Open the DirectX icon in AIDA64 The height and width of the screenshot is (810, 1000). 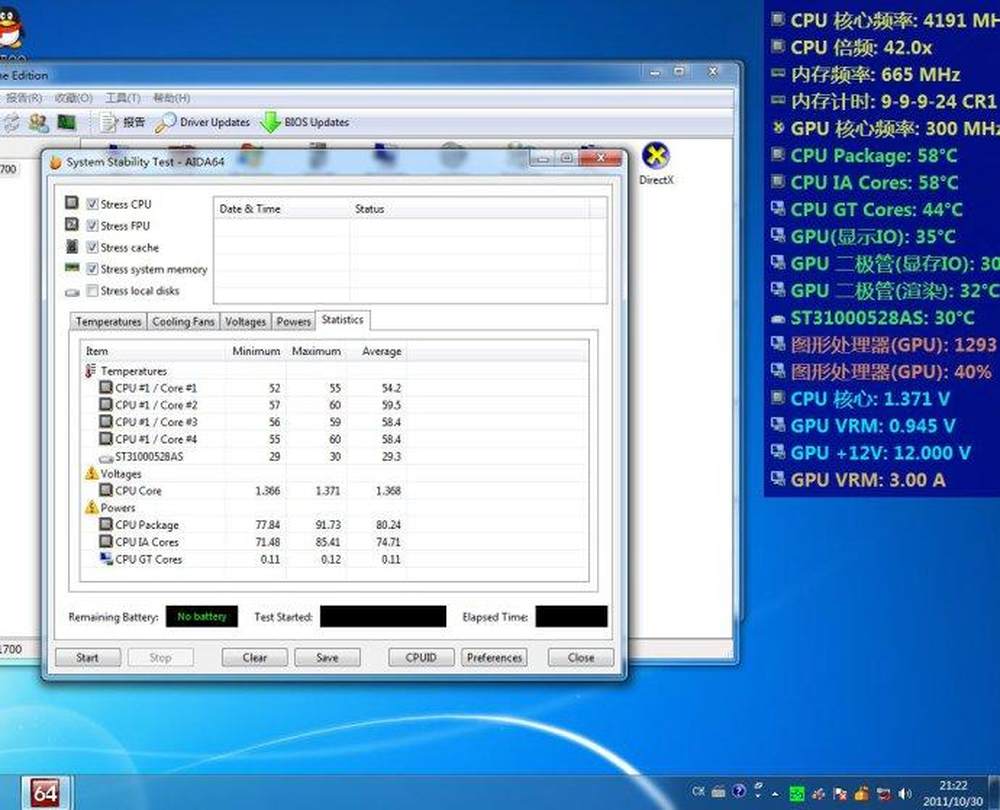tap(656, 164)
